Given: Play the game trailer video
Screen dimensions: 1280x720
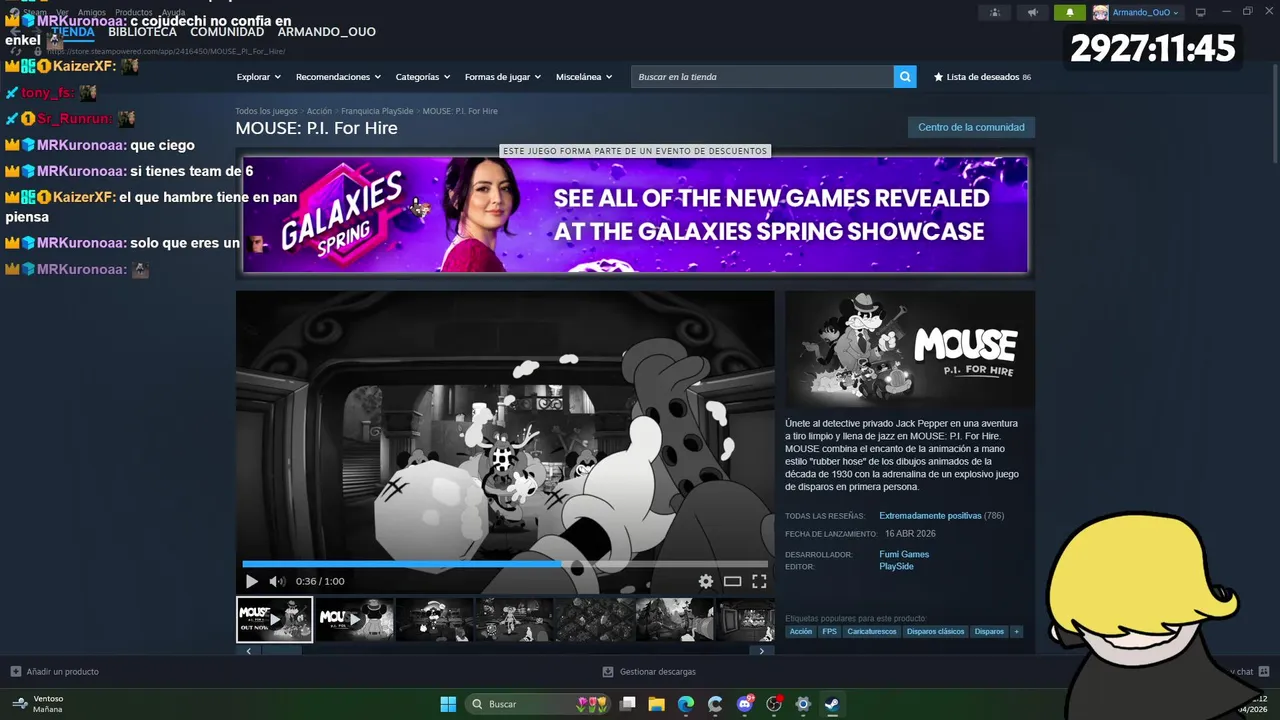Looking at the screenshot, I should click(251, 581).
